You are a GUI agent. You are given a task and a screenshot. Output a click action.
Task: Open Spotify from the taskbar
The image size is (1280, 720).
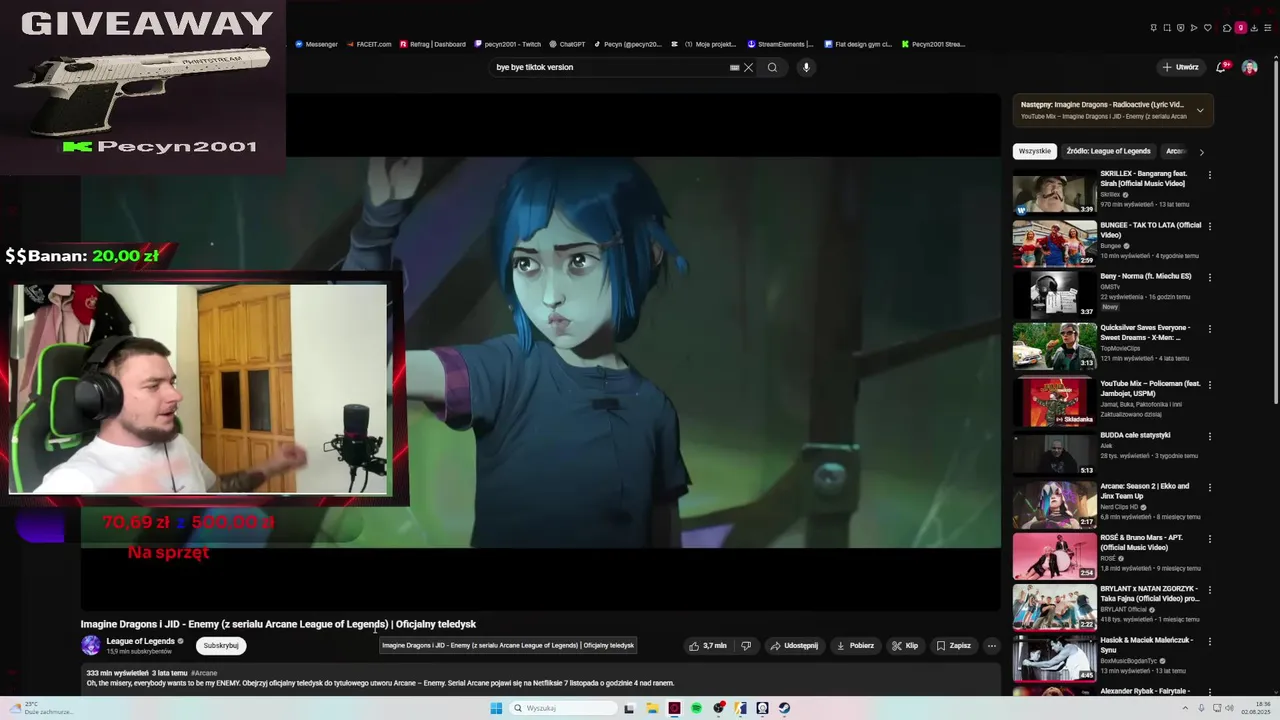696,708
